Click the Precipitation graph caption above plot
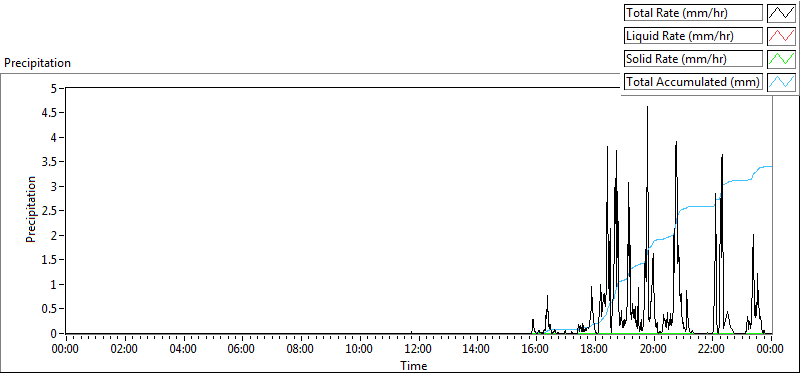Screen dimensions: 800x373 (x=37, y=63)
